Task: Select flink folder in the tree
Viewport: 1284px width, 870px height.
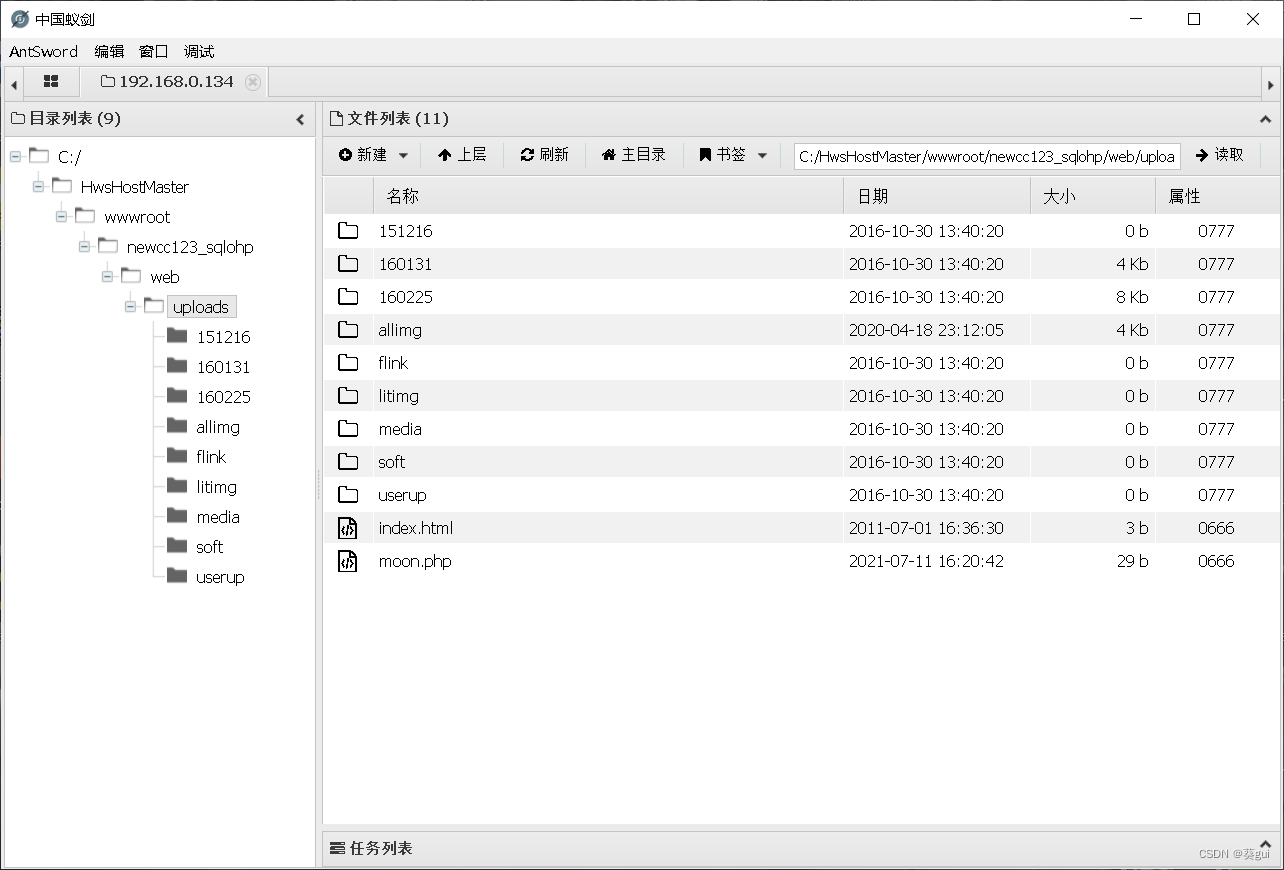Action: [211, 457]
